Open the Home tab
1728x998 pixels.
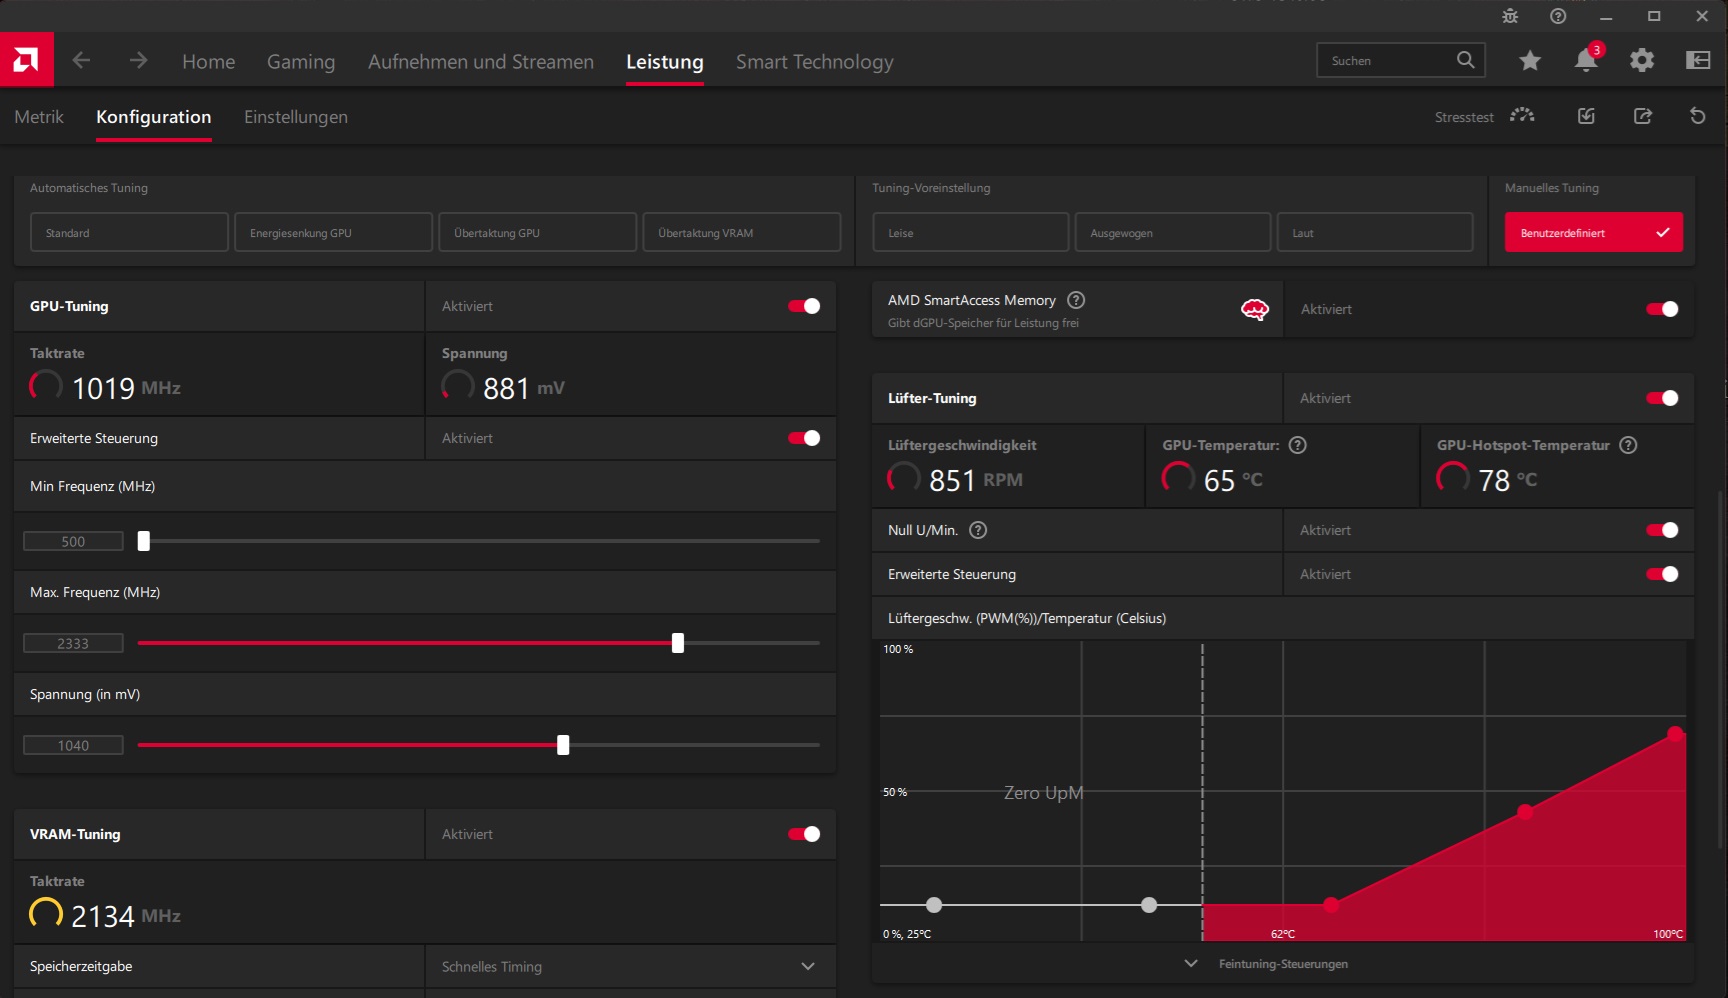pos(209,61)
